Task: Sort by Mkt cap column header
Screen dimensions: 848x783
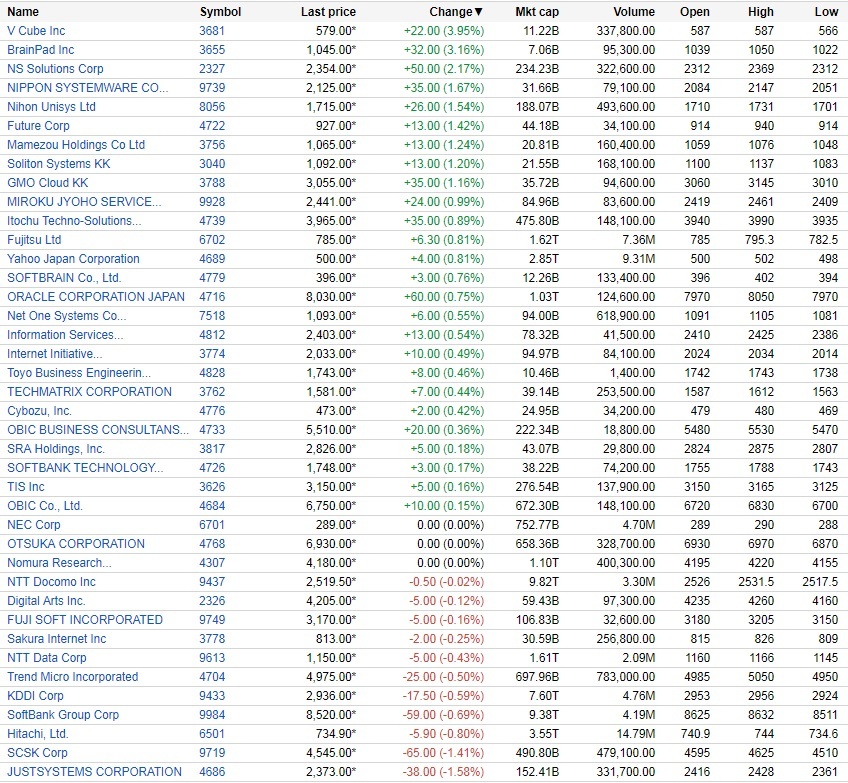Action: pos(537,12)
